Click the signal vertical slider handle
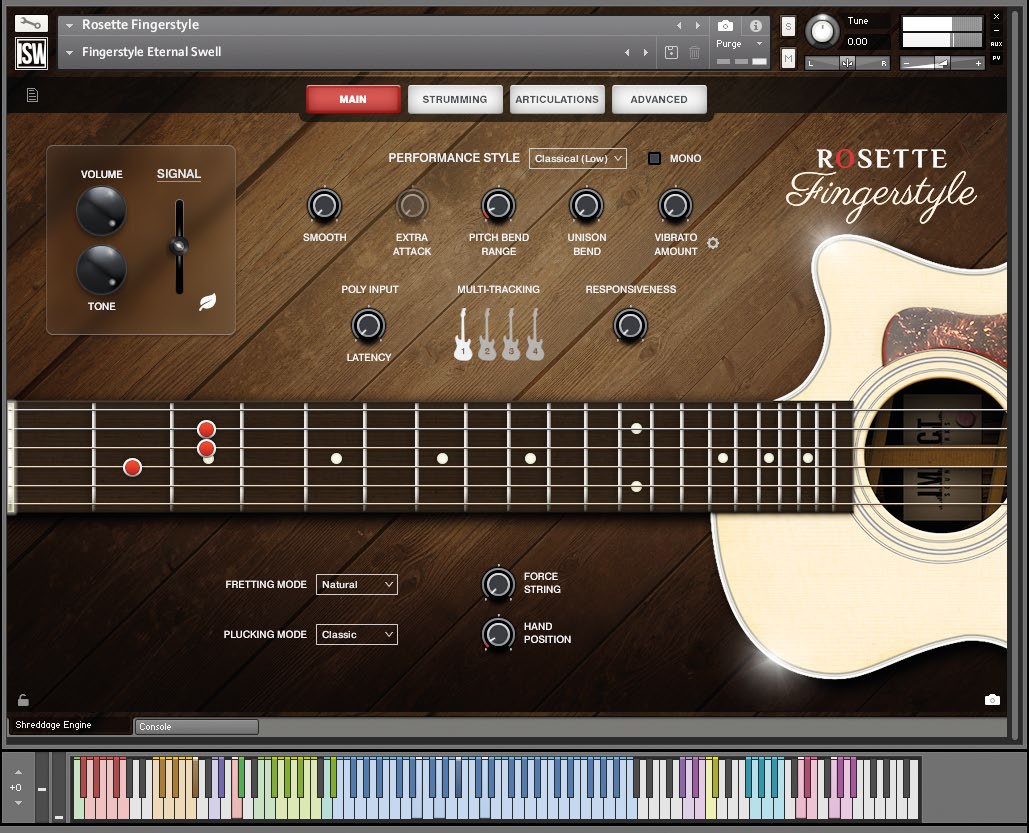1029x833 pixels. coord(178,246)
